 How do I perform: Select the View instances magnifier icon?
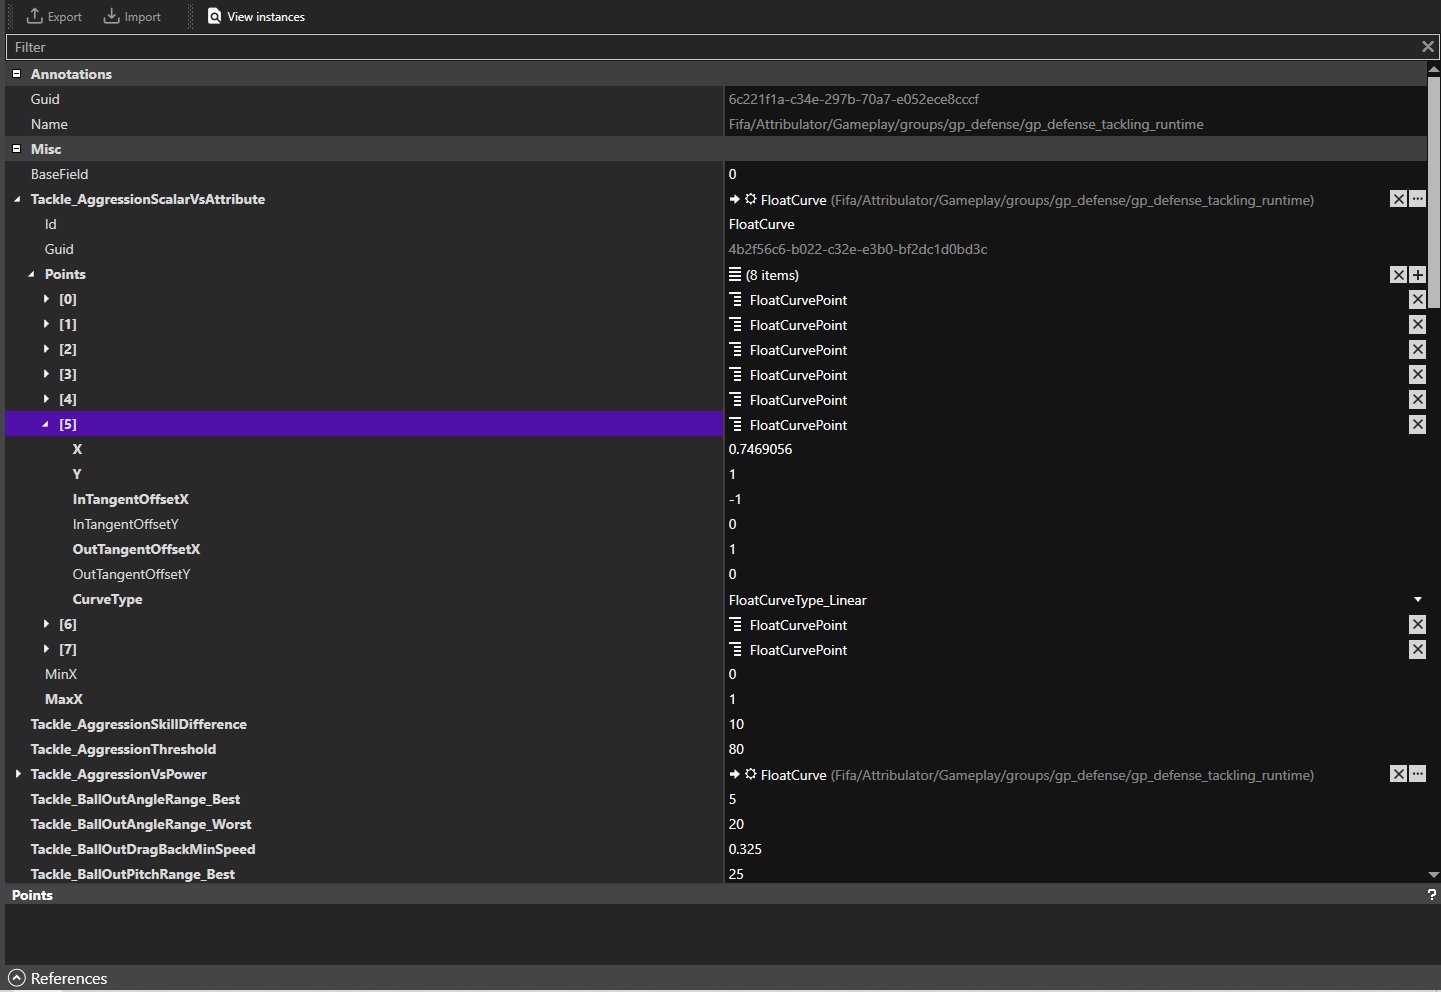214,16
